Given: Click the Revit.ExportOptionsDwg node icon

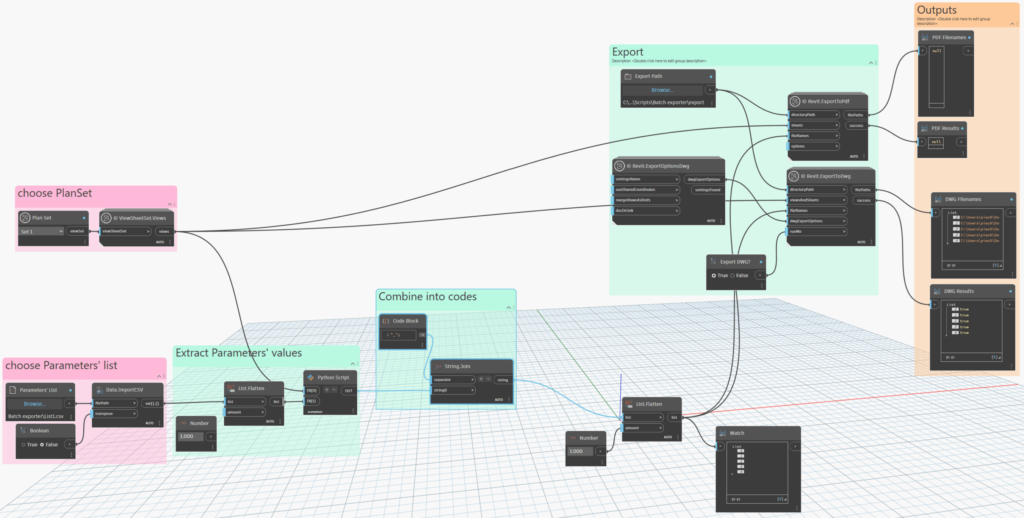Looking at the screenshot, I should coord(620,164).
